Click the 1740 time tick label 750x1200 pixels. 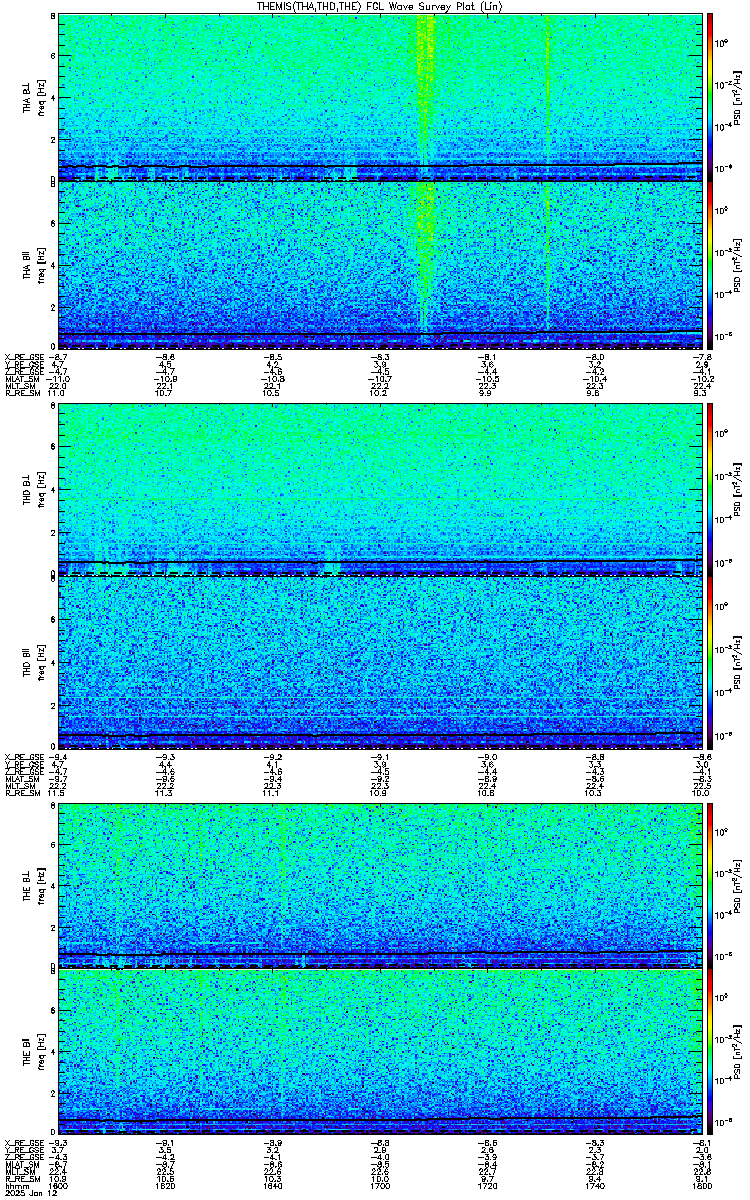click(594, 1185)
